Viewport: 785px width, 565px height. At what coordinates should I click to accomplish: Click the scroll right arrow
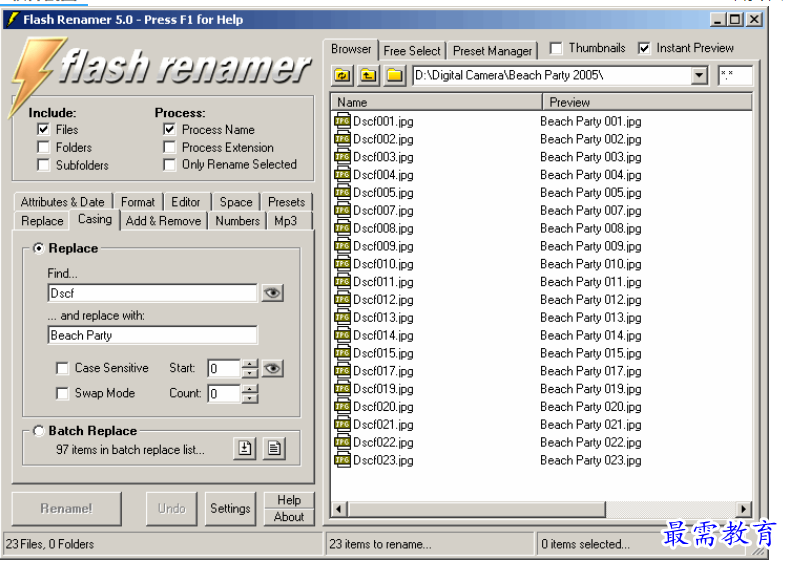click(743, 509)
